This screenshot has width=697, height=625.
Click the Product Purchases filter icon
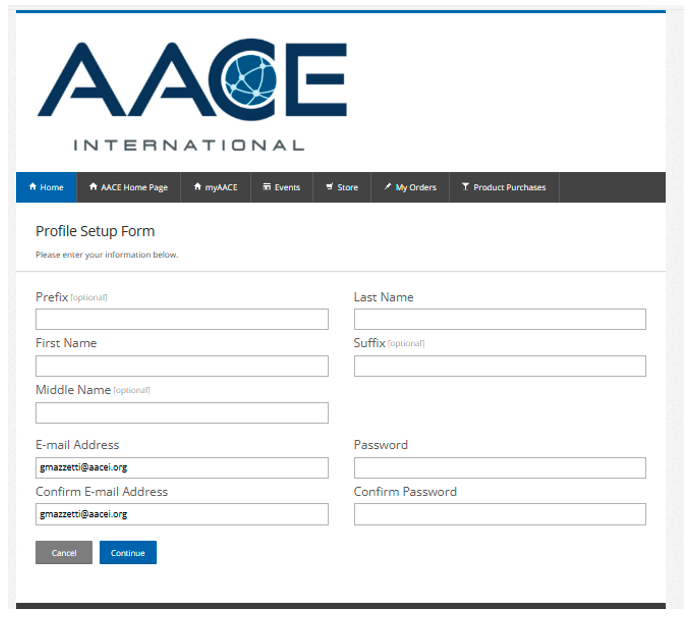point(465,187)
